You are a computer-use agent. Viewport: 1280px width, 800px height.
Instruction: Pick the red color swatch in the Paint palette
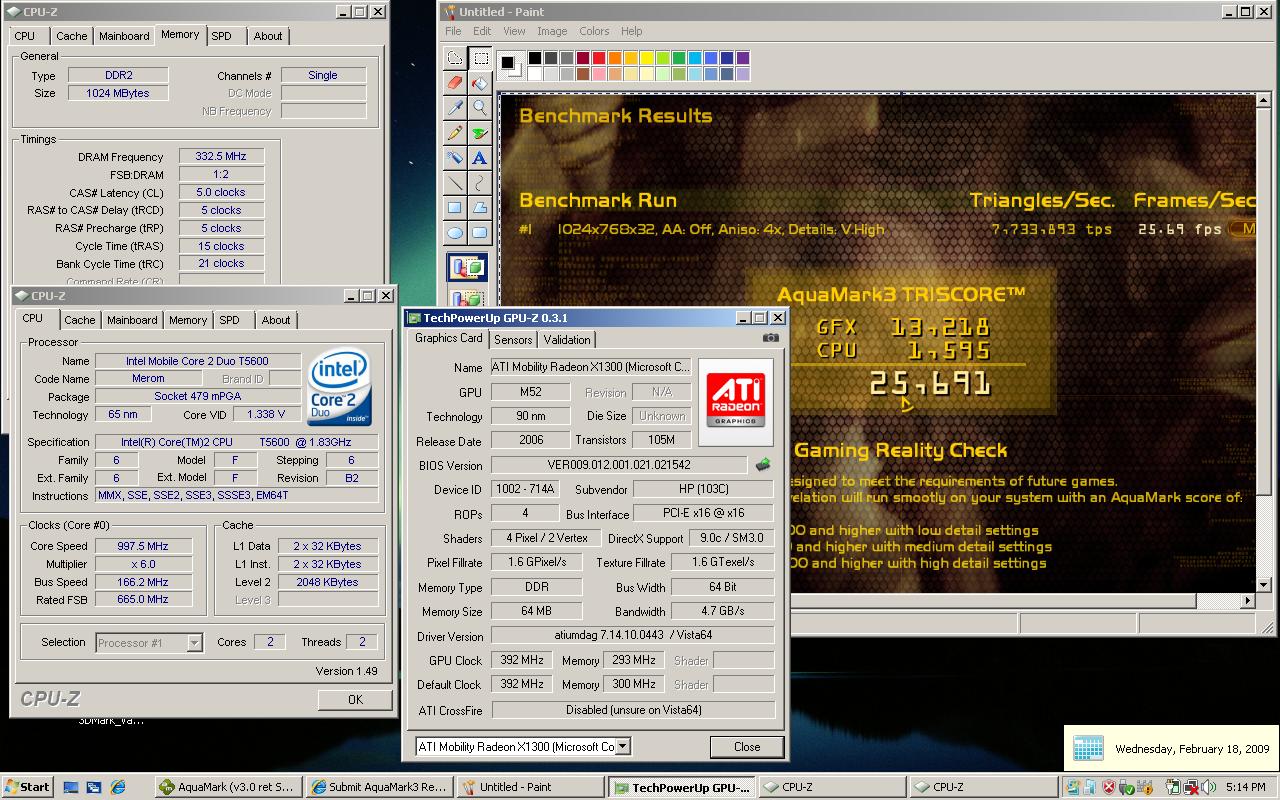pos(598,58)
